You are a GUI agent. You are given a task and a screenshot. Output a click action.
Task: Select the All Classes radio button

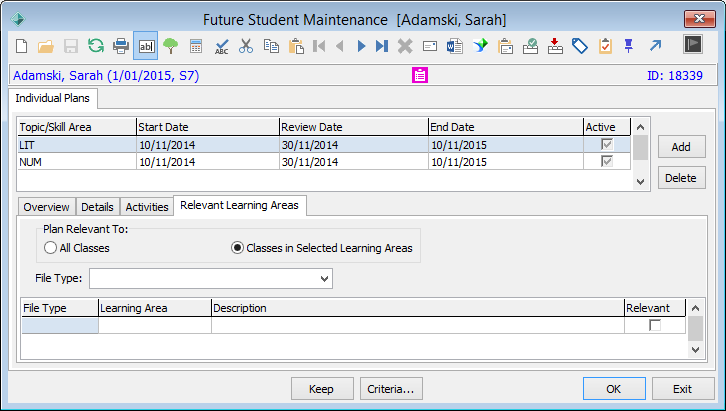[x=50, y=248]
